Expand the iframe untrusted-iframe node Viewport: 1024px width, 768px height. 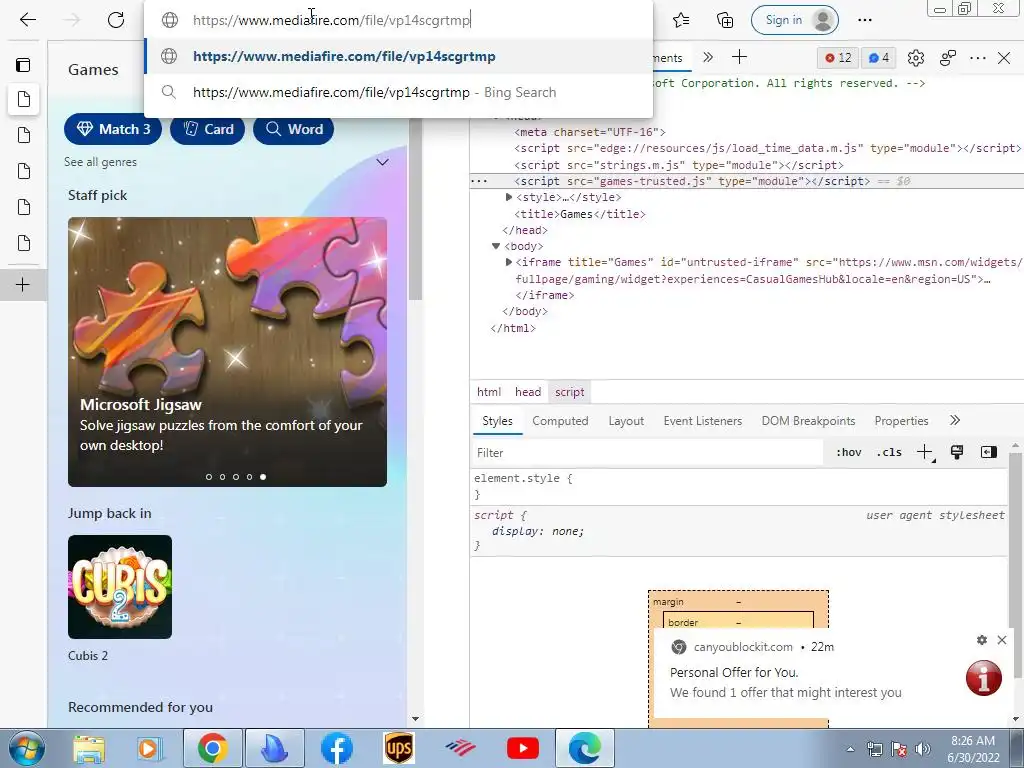tap(509, 263)
